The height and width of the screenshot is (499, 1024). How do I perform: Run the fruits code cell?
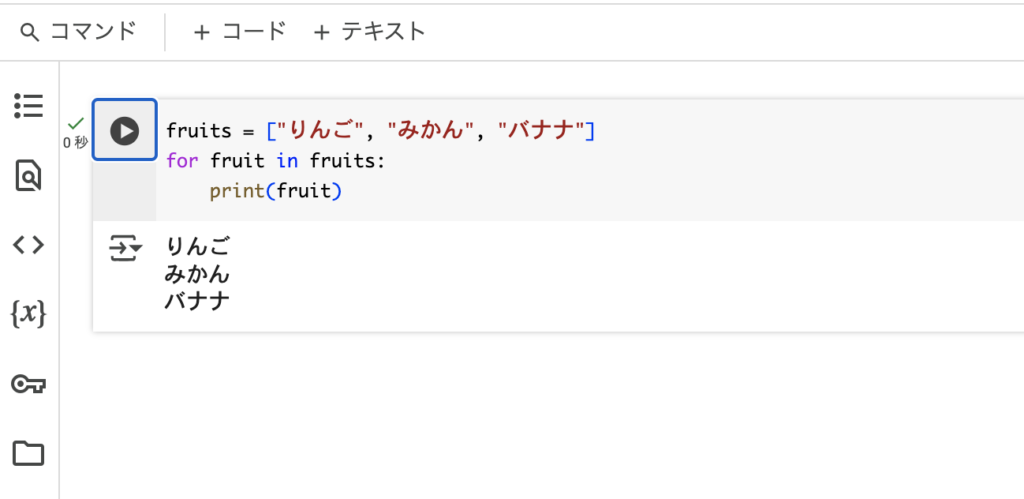coord(124,131)
